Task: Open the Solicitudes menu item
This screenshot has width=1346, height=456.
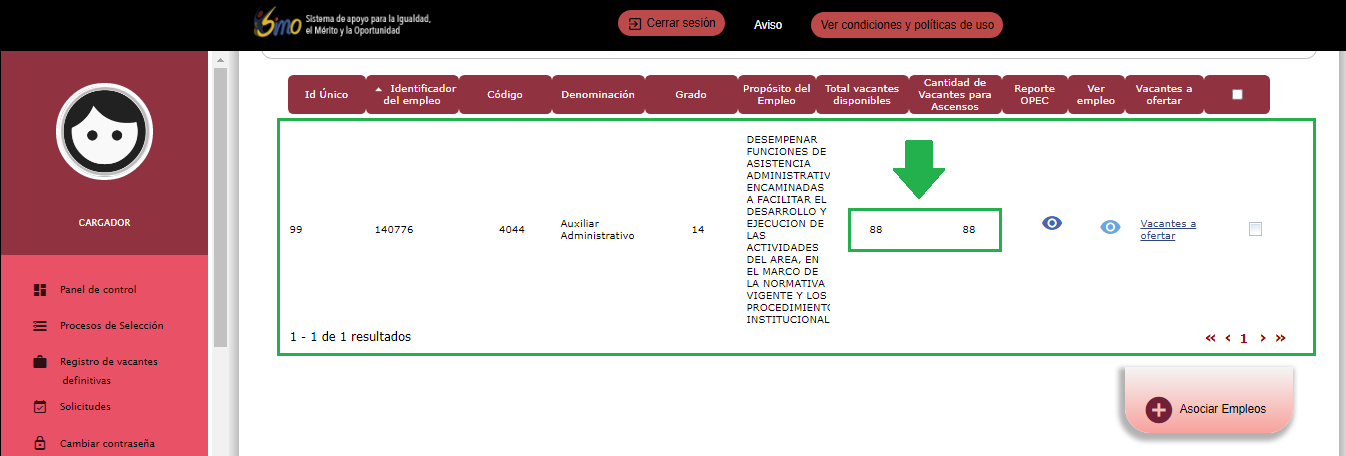Action: [x=85, y=407]
